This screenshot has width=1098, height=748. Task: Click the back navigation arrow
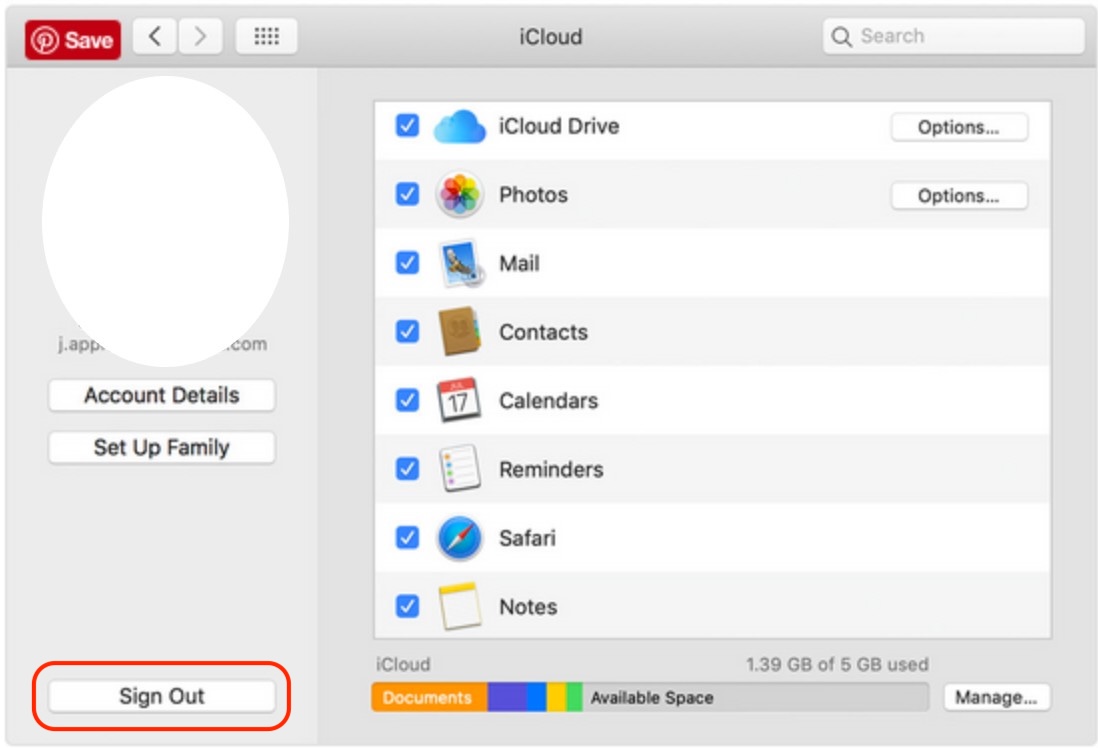[156, 37]
